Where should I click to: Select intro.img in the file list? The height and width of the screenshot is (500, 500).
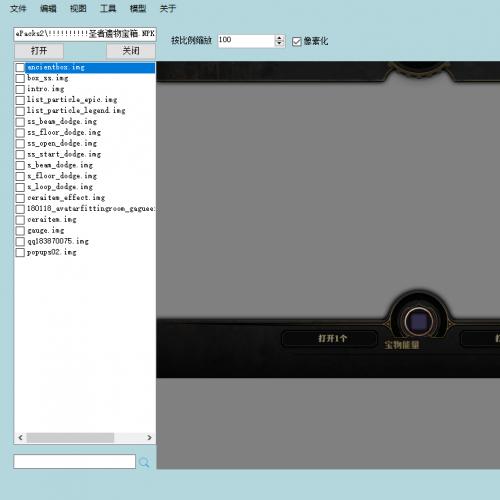point(46,89)
